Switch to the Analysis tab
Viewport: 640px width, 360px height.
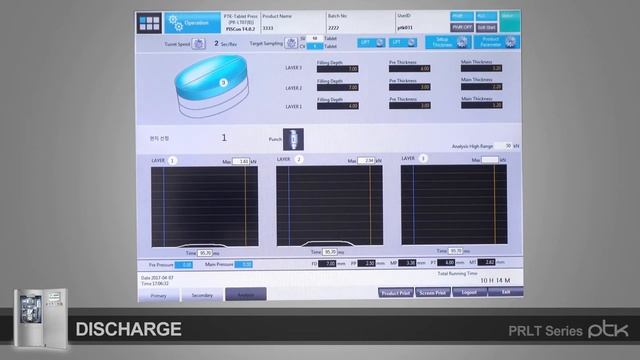(246, 294)
